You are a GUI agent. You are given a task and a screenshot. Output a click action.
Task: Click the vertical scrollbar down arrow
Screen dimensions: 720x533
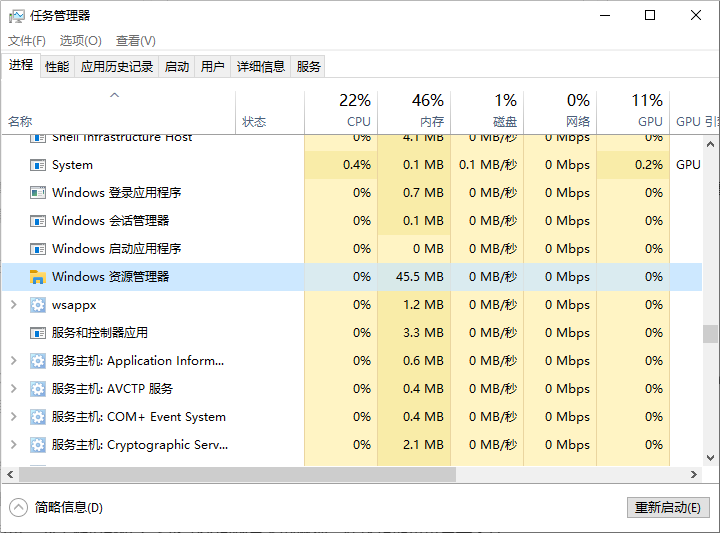pyautogui.click(x=710, y=458)
